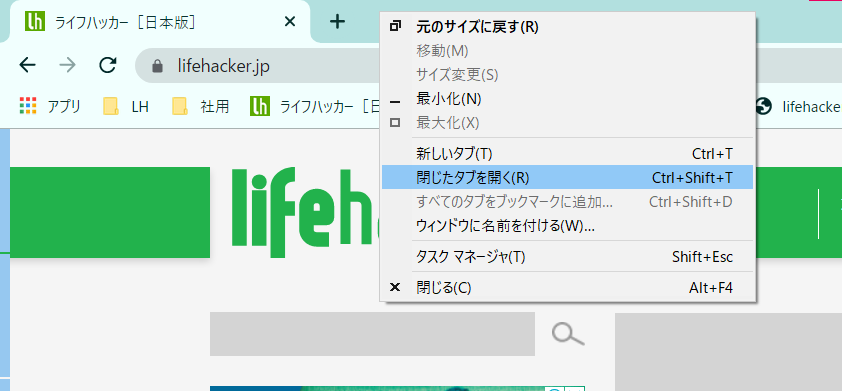Open the lifehacker globe bookmark on the right

(798, 106)
